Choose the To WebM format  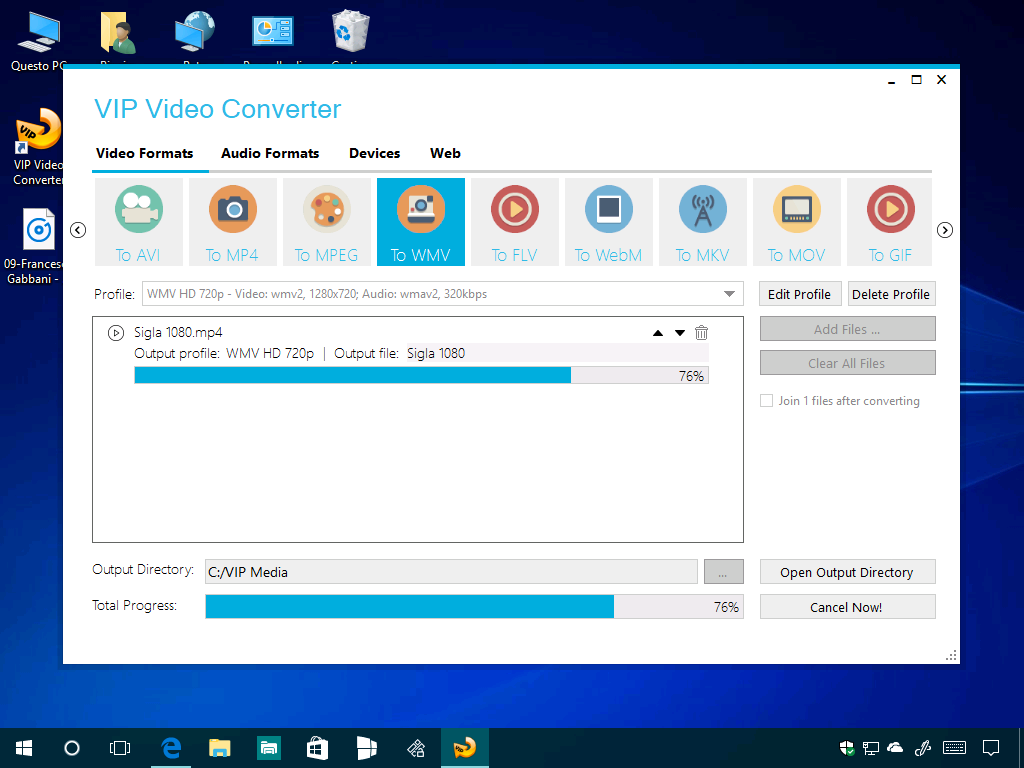pos(609,222)
